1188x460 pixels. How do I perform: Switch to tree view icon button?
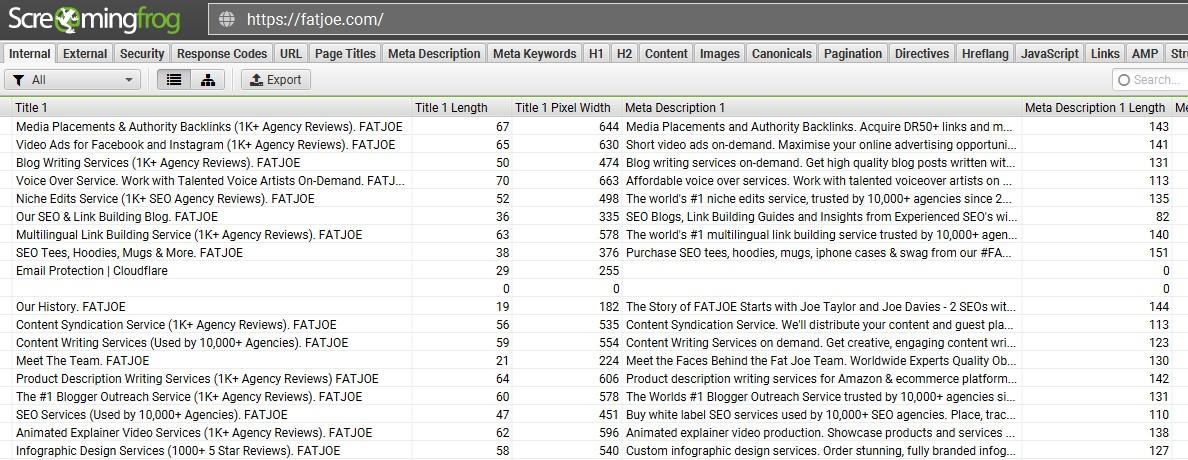coord(208,80)
